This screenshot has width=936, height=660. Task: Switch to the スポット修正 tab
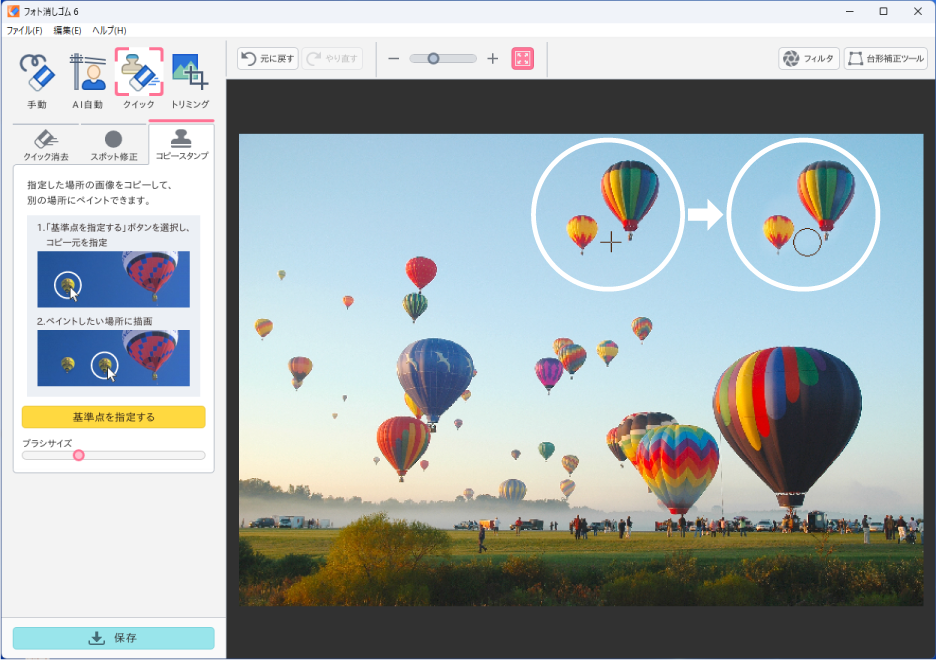coord(114,145)
